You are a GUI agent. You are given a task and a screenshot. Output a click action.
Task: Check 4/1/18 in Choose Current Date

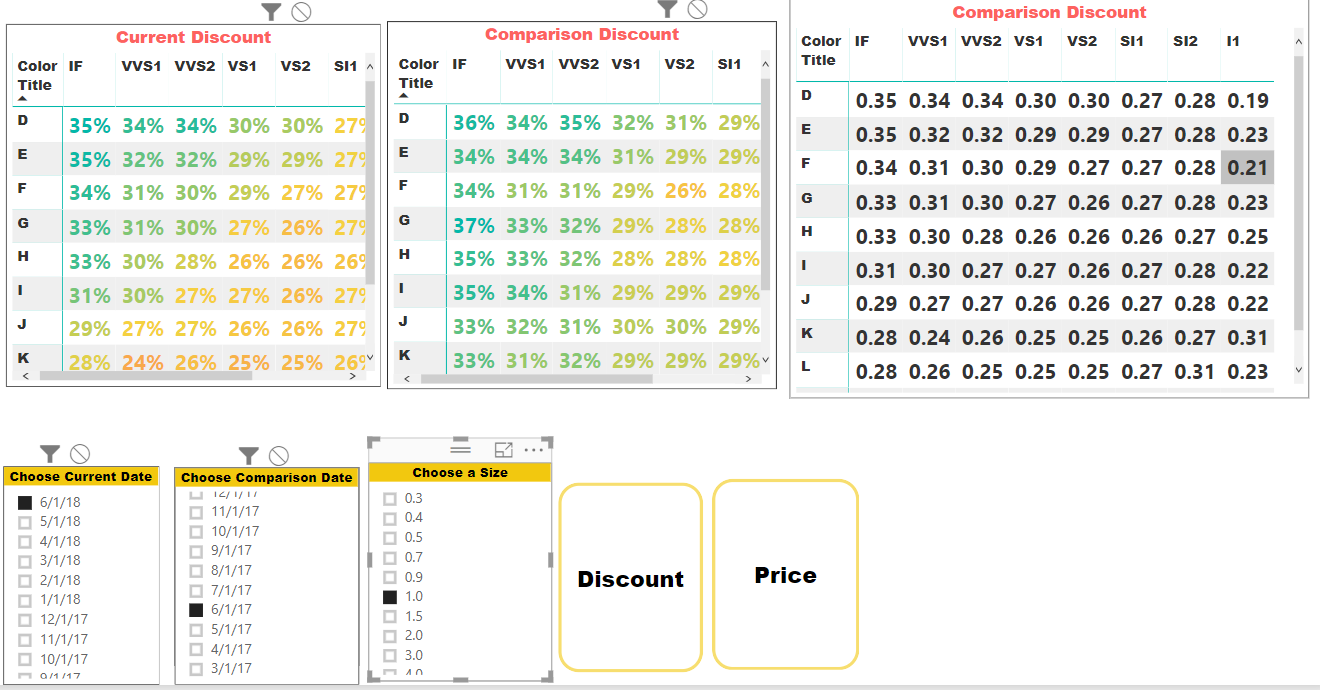[25, 541]
